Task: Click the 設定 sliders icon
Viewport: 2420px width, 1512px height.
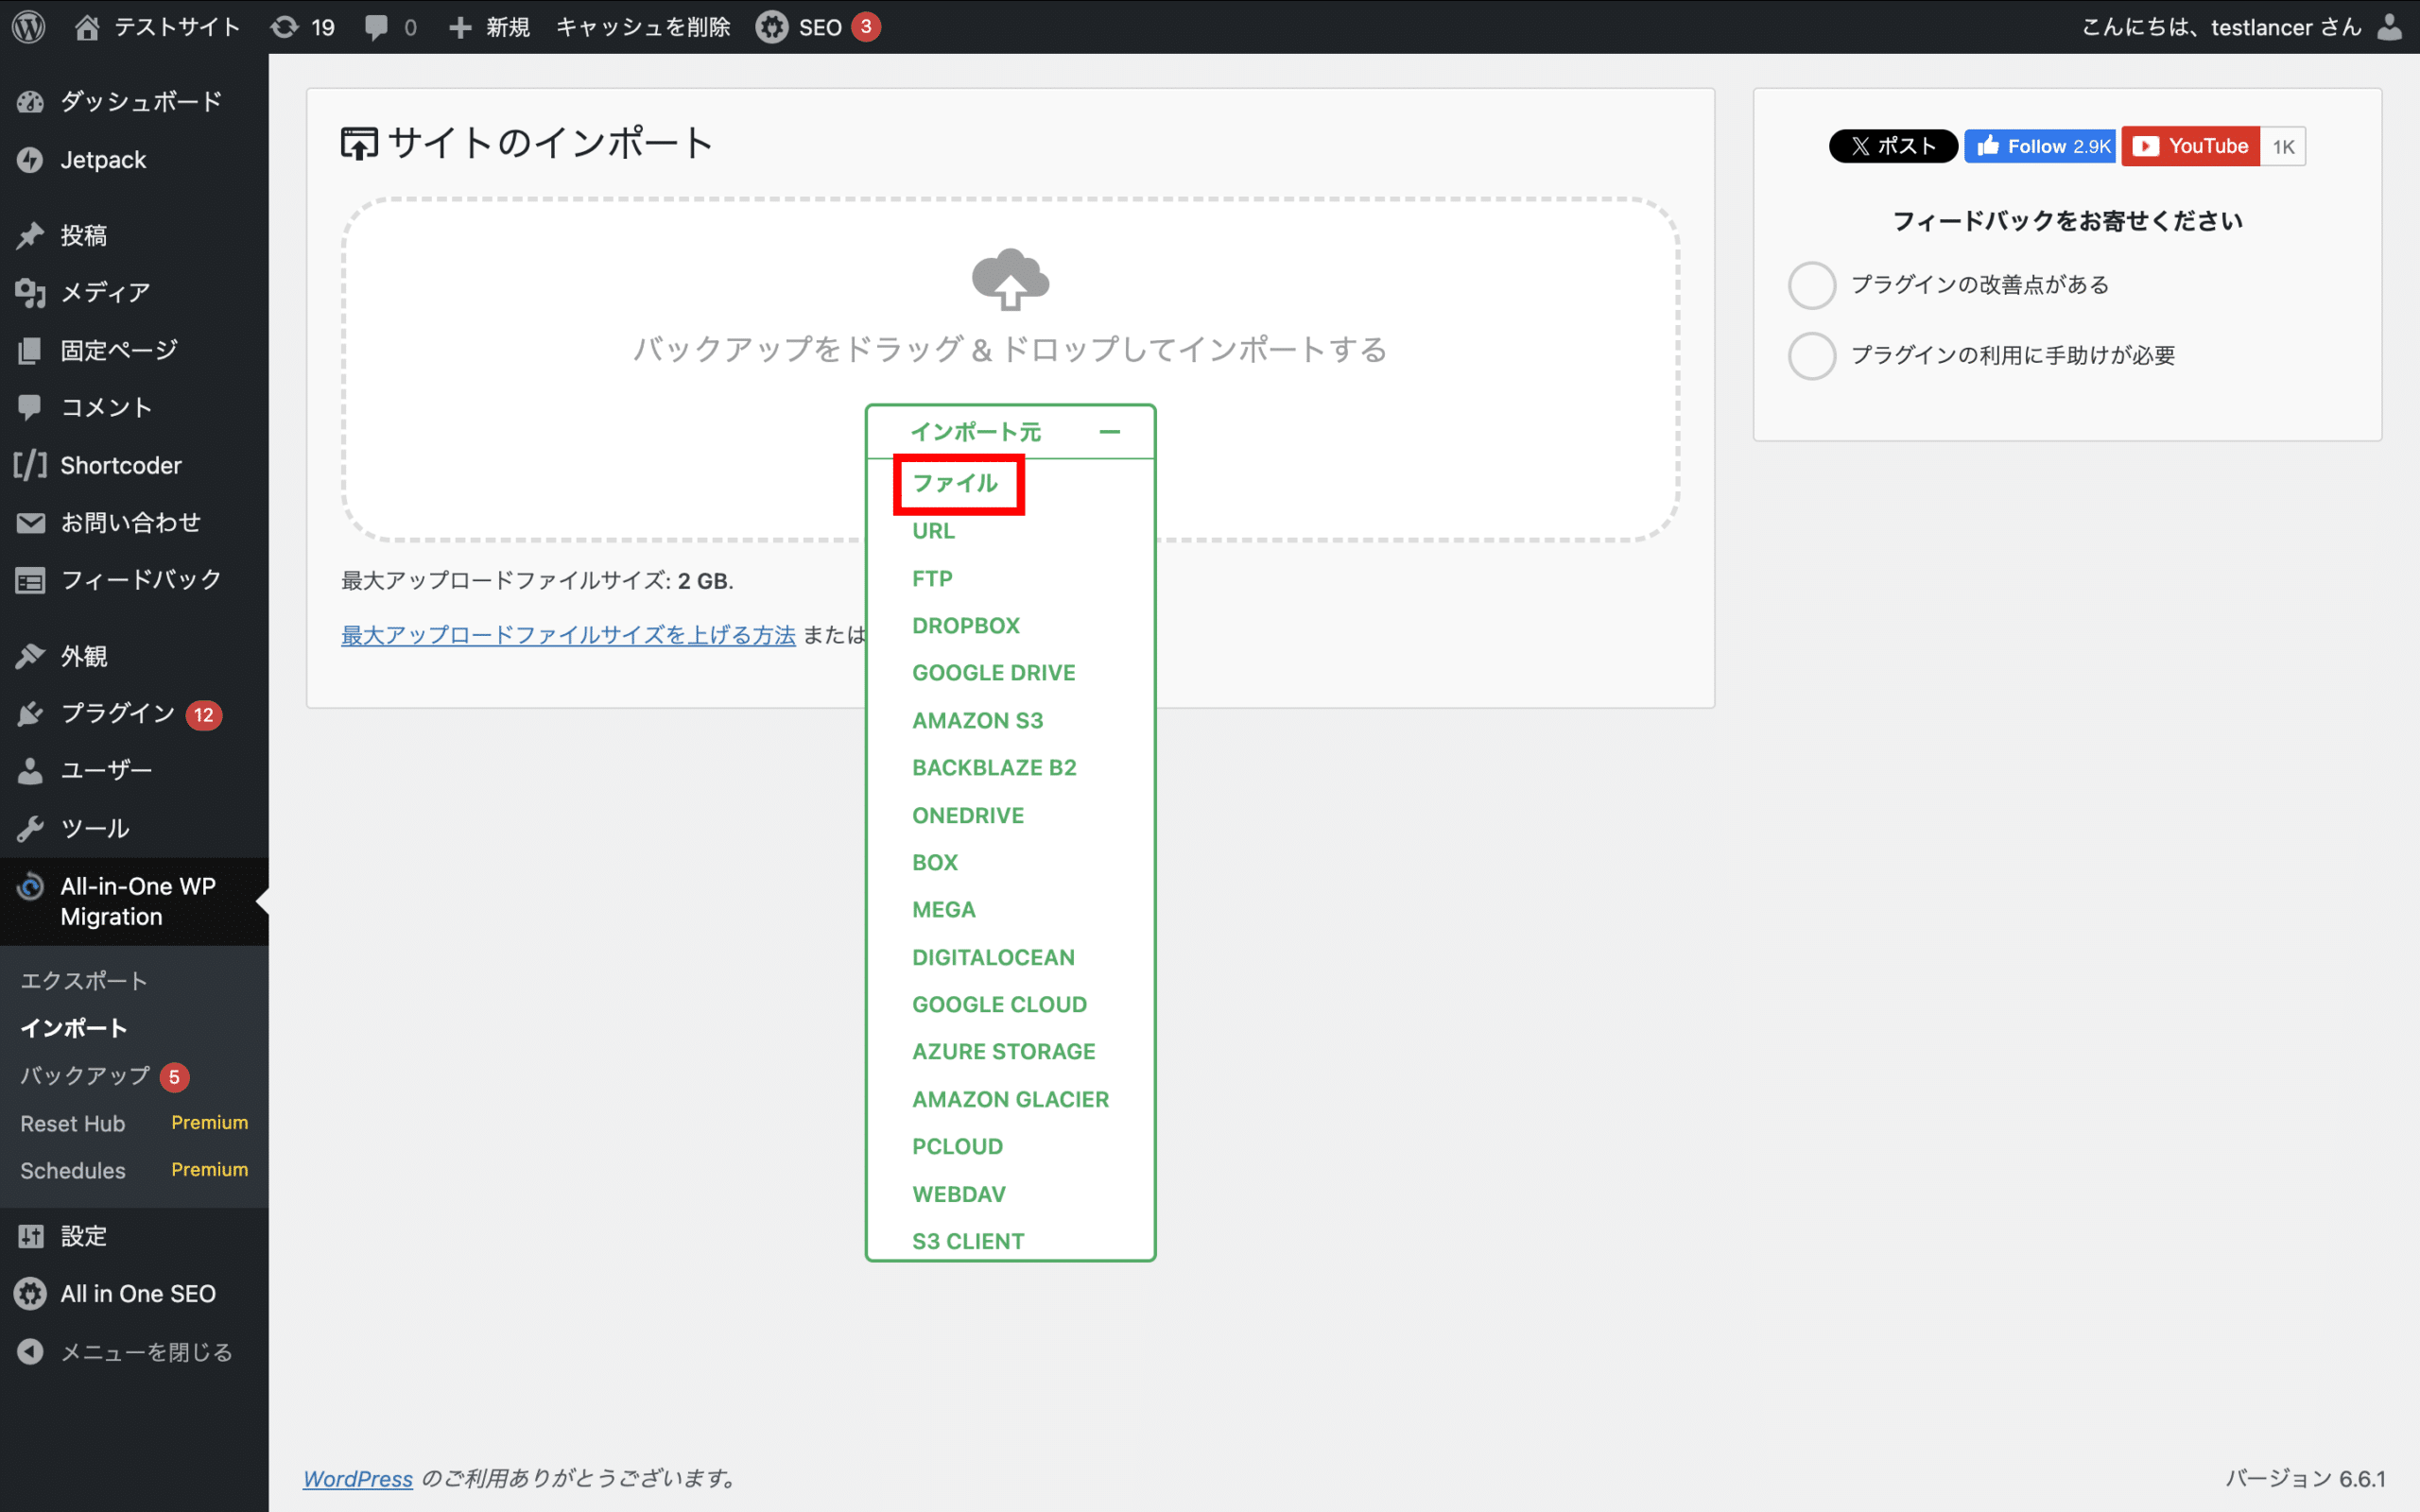Action: [30, 1236]
